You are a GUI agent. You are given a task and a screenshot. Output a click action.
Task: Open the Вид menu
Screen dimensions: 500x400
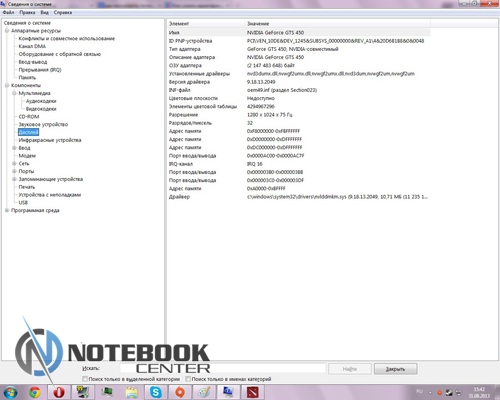pos(44,12)
